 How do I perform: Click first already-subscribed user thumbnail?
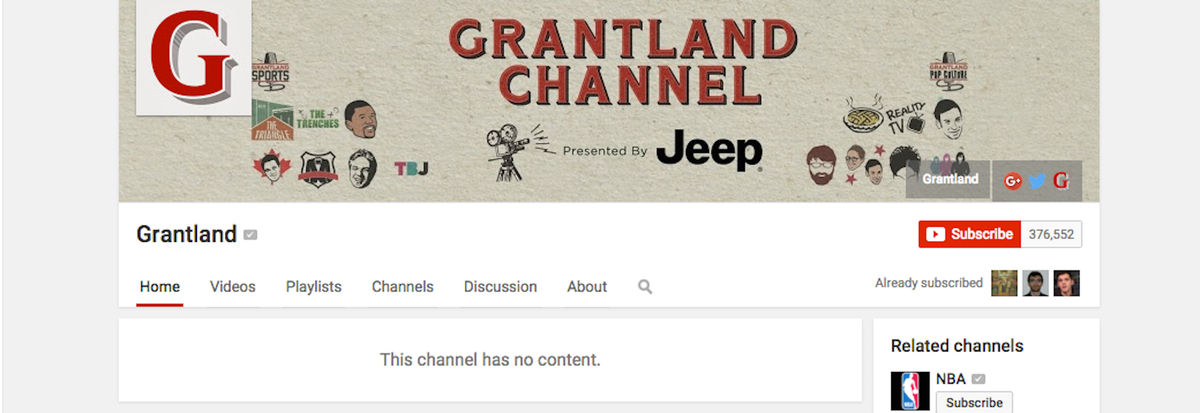coord(1004,283)
